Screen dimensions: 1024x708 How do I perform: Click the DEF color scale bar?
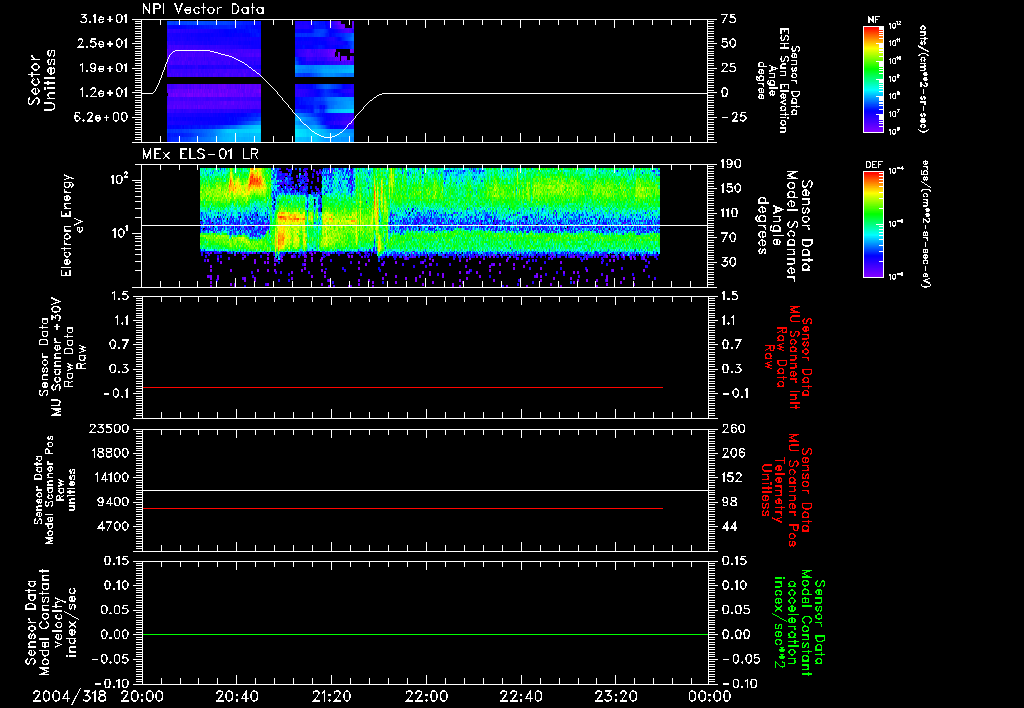873,223
